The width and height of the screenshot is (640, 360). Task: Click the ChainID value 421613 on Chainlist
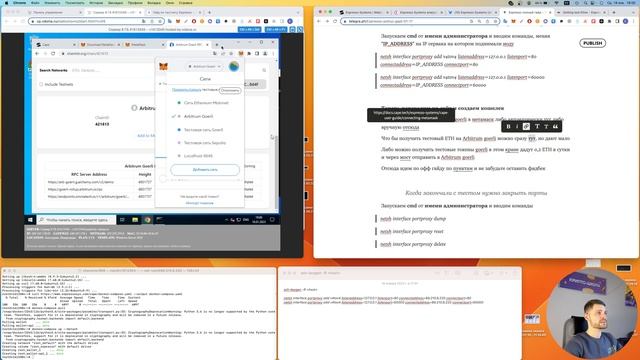point(102,124)
